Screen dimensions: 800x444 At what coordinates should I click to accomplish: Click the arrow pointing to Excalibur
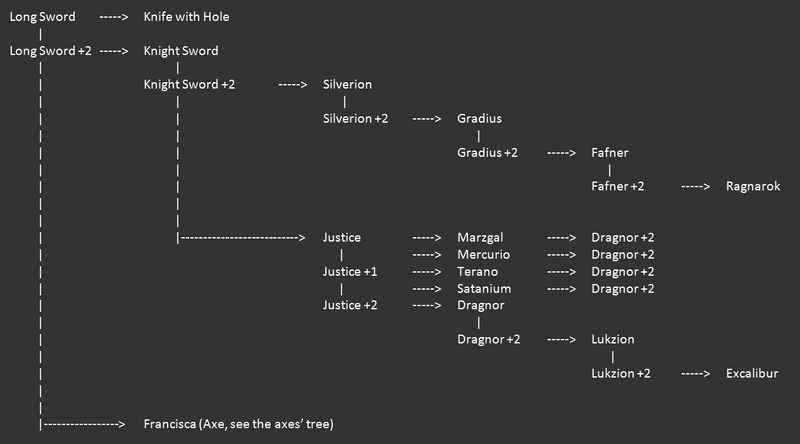695,374
